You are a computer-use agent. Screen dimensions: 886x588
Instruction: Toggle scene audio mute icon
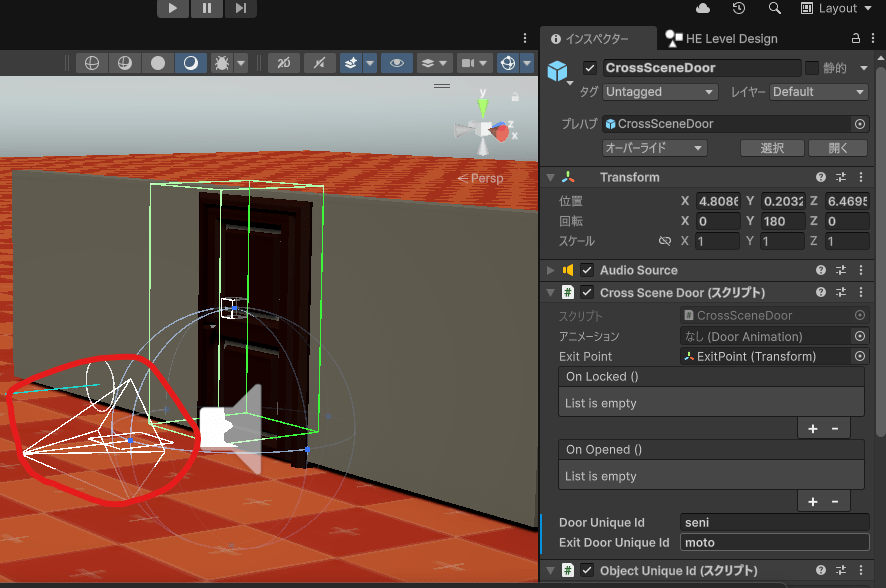319,63
